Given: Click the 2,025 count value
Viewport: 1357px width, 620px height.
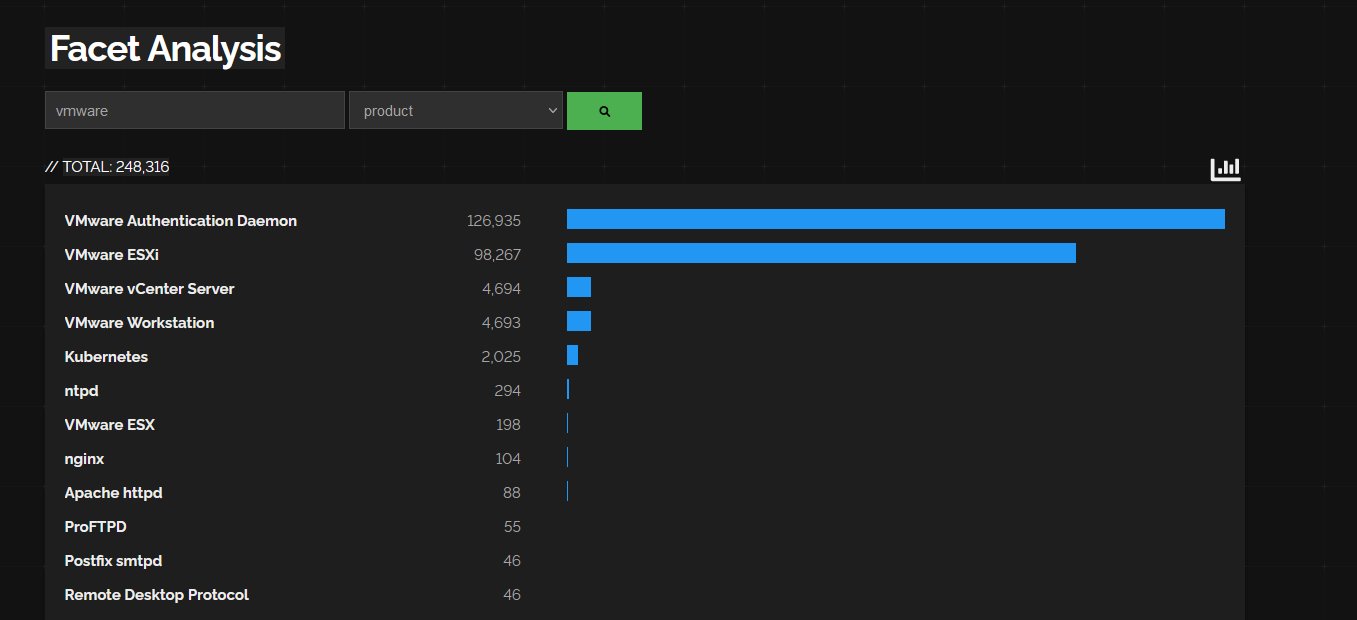Looking at the screenshot, I should (x=502, y=357).
